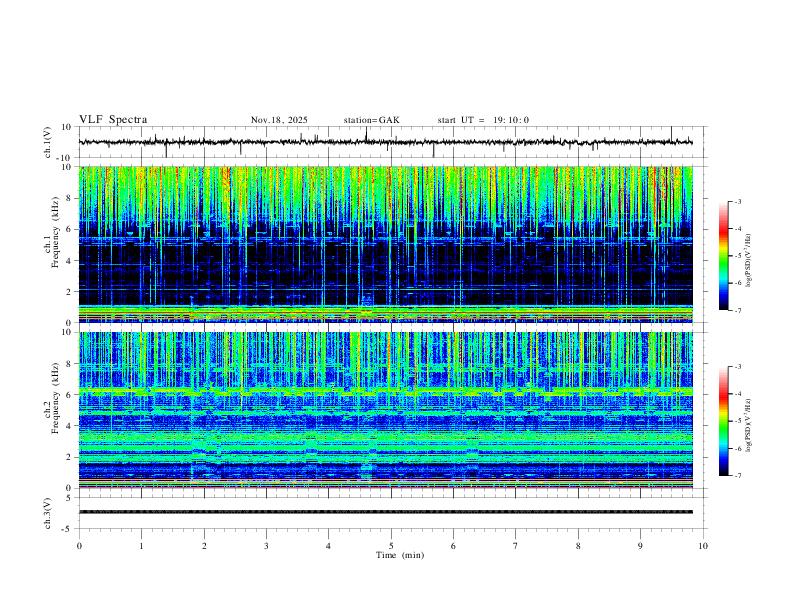The width and height of the screenshot is (792, 612).
Task: Click the ch.2 color bar log(PSD) label
Action: (x=749, y=425)
